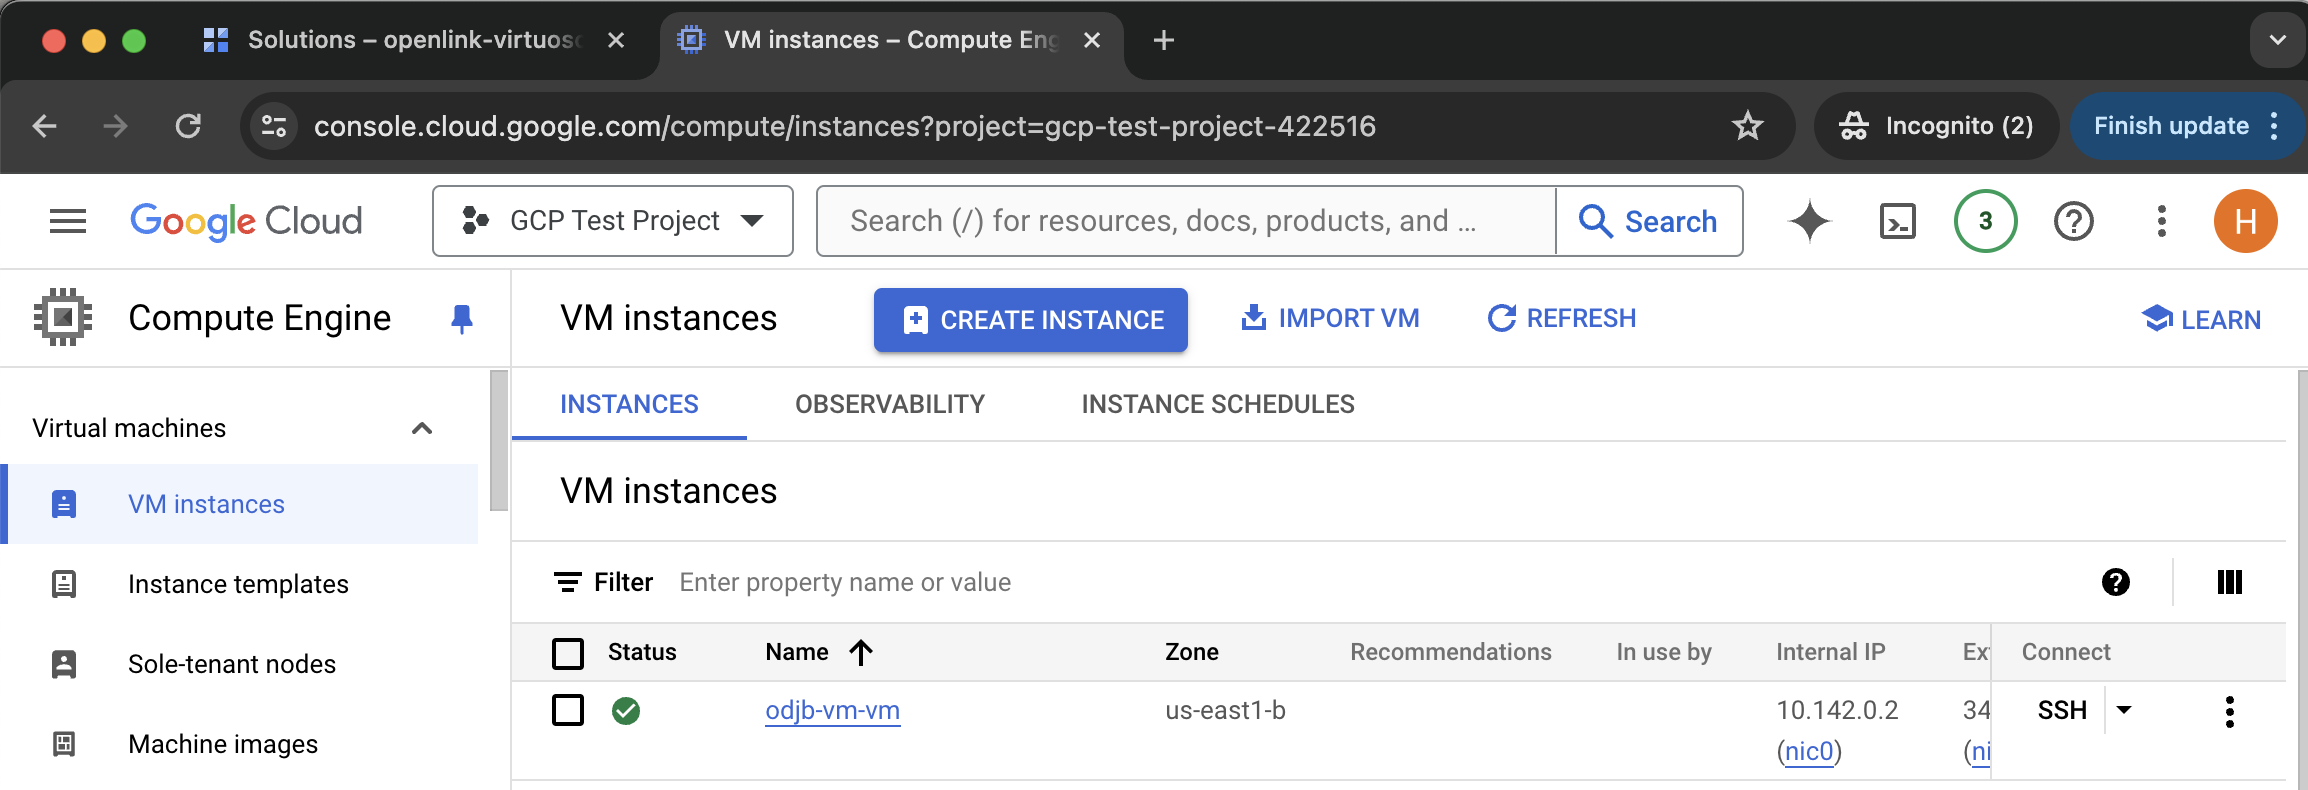Open the LEARN panel

(x=2201, y=319)
